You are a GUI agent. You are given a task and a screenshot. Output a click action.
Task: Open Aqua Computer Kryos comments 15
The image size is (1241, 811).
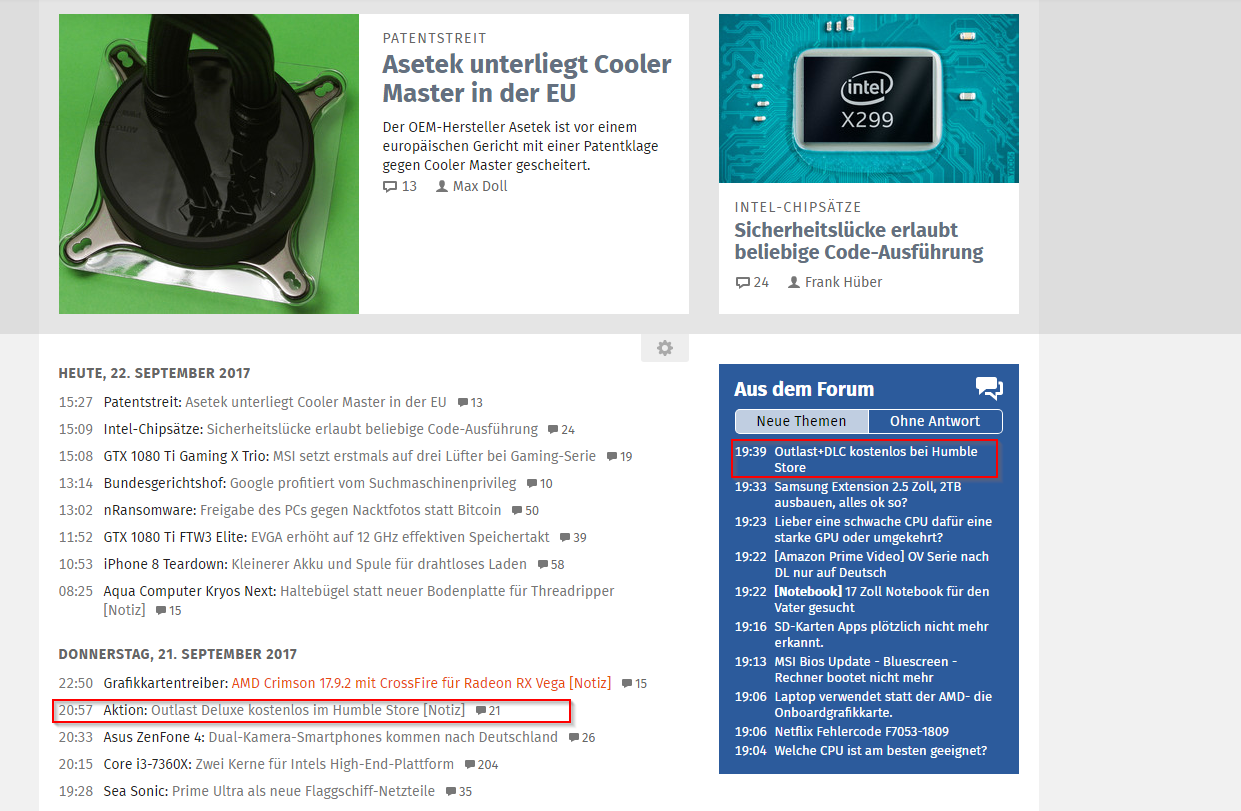click(x=168, y=611)
